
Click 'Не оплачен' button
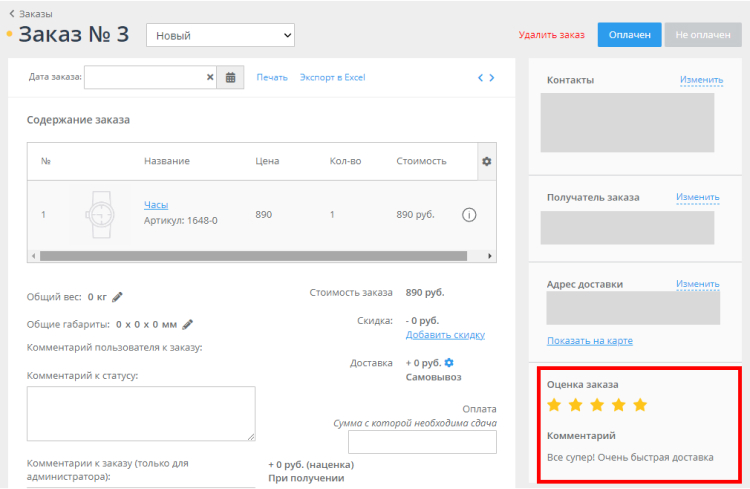pyautogui.click(x=703, y=35)
